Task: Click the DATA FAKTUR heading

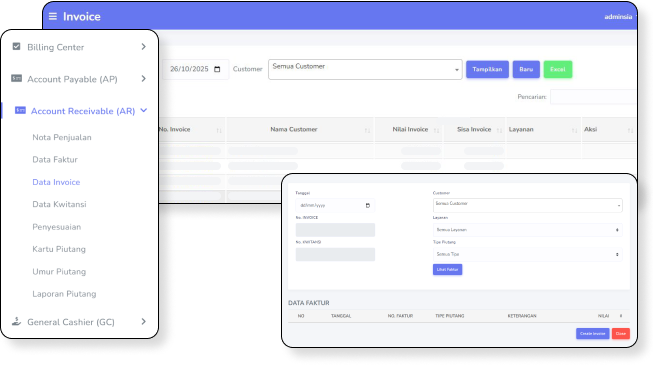Action: point(309,303)
